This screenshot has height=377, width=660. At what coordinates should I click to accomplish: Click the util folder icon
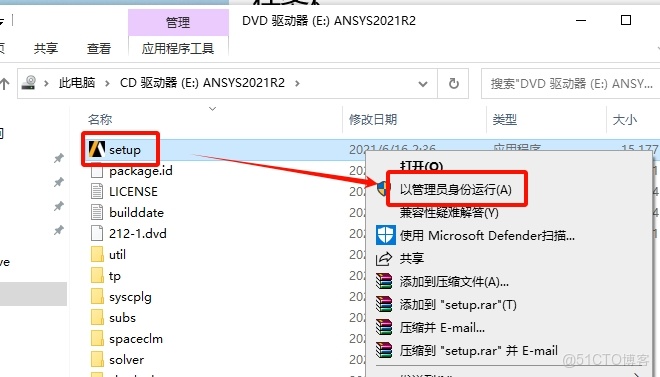click(97, 255)
